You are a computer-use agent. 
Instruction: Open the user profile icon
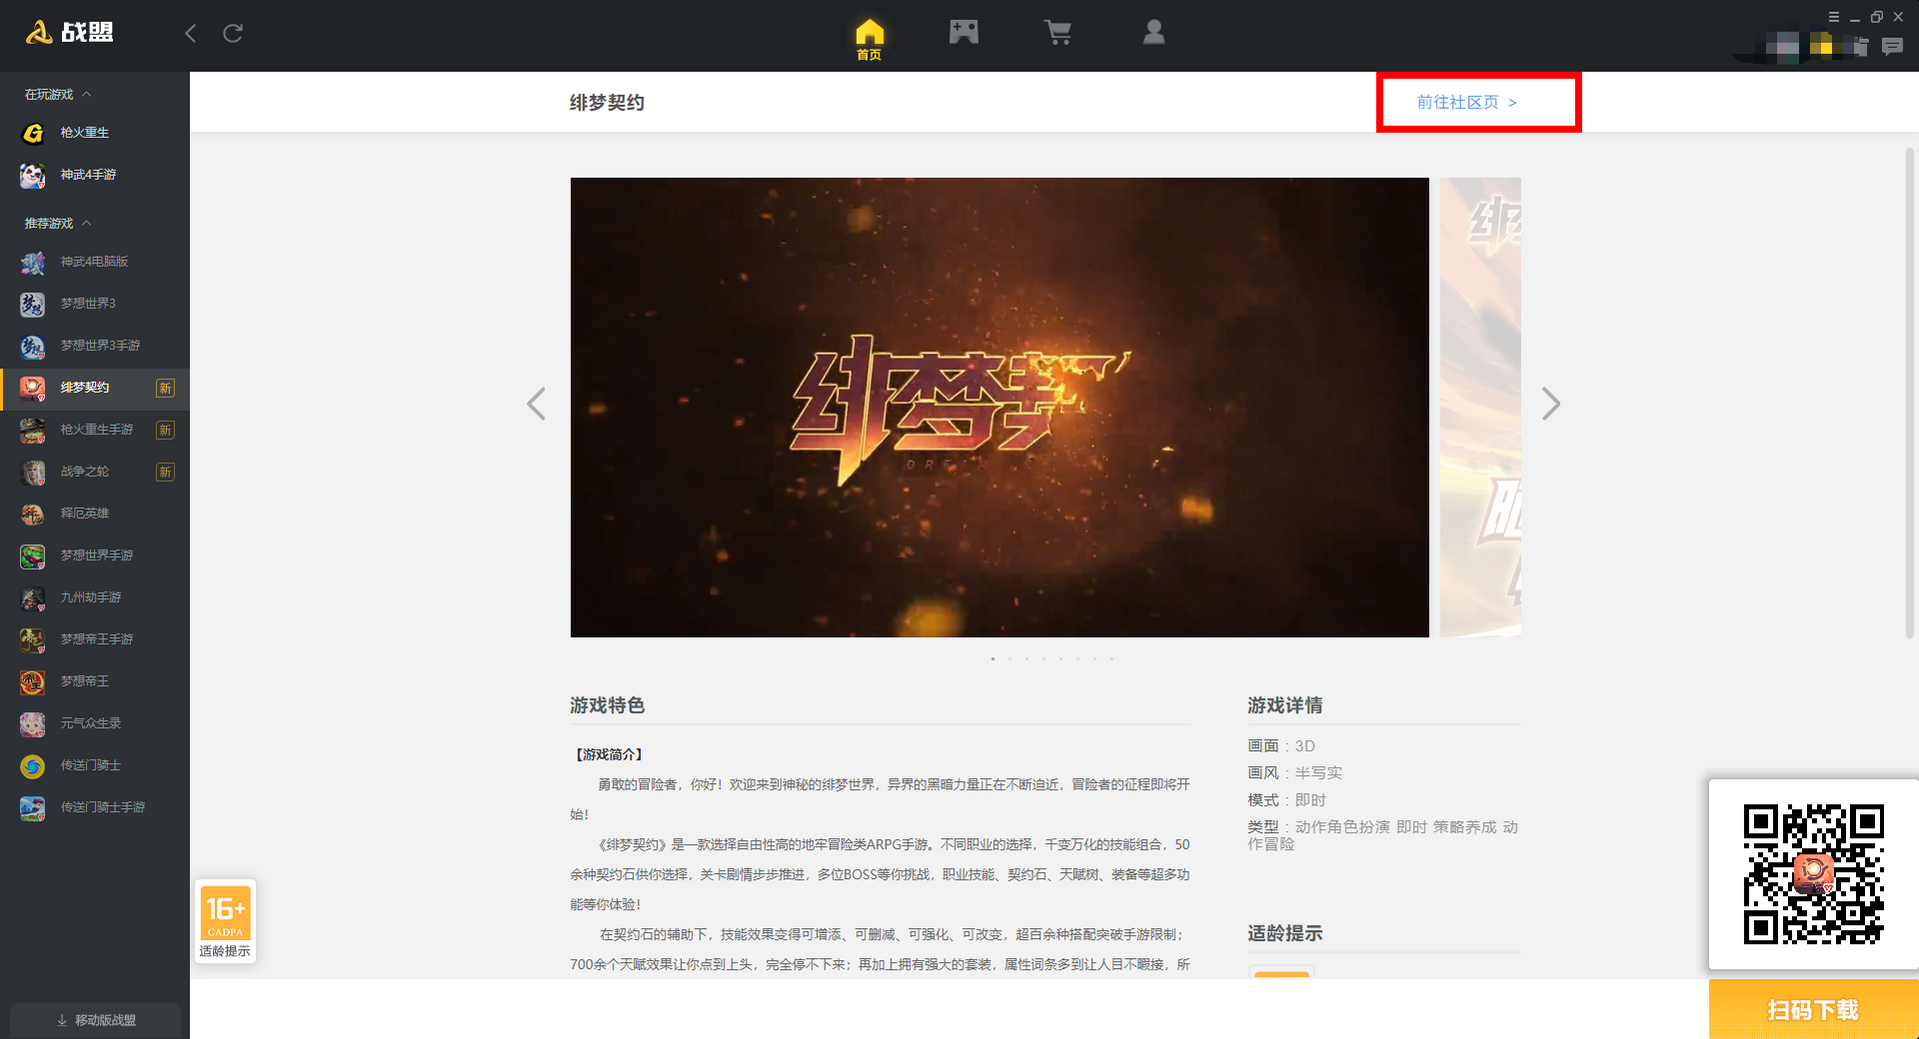[x=1153, y=33]
